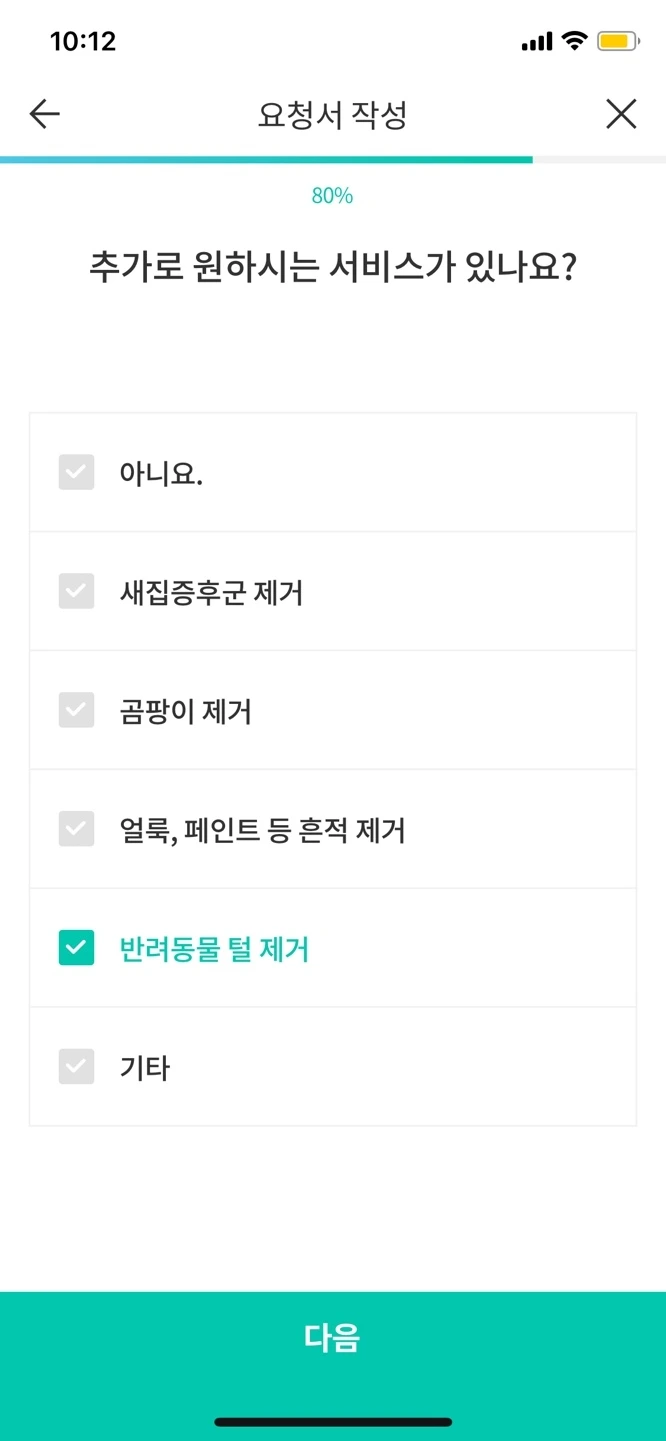Check the 기타 checkbox
This screenshot has height=1441, width=666.
tap(76, 1066)
